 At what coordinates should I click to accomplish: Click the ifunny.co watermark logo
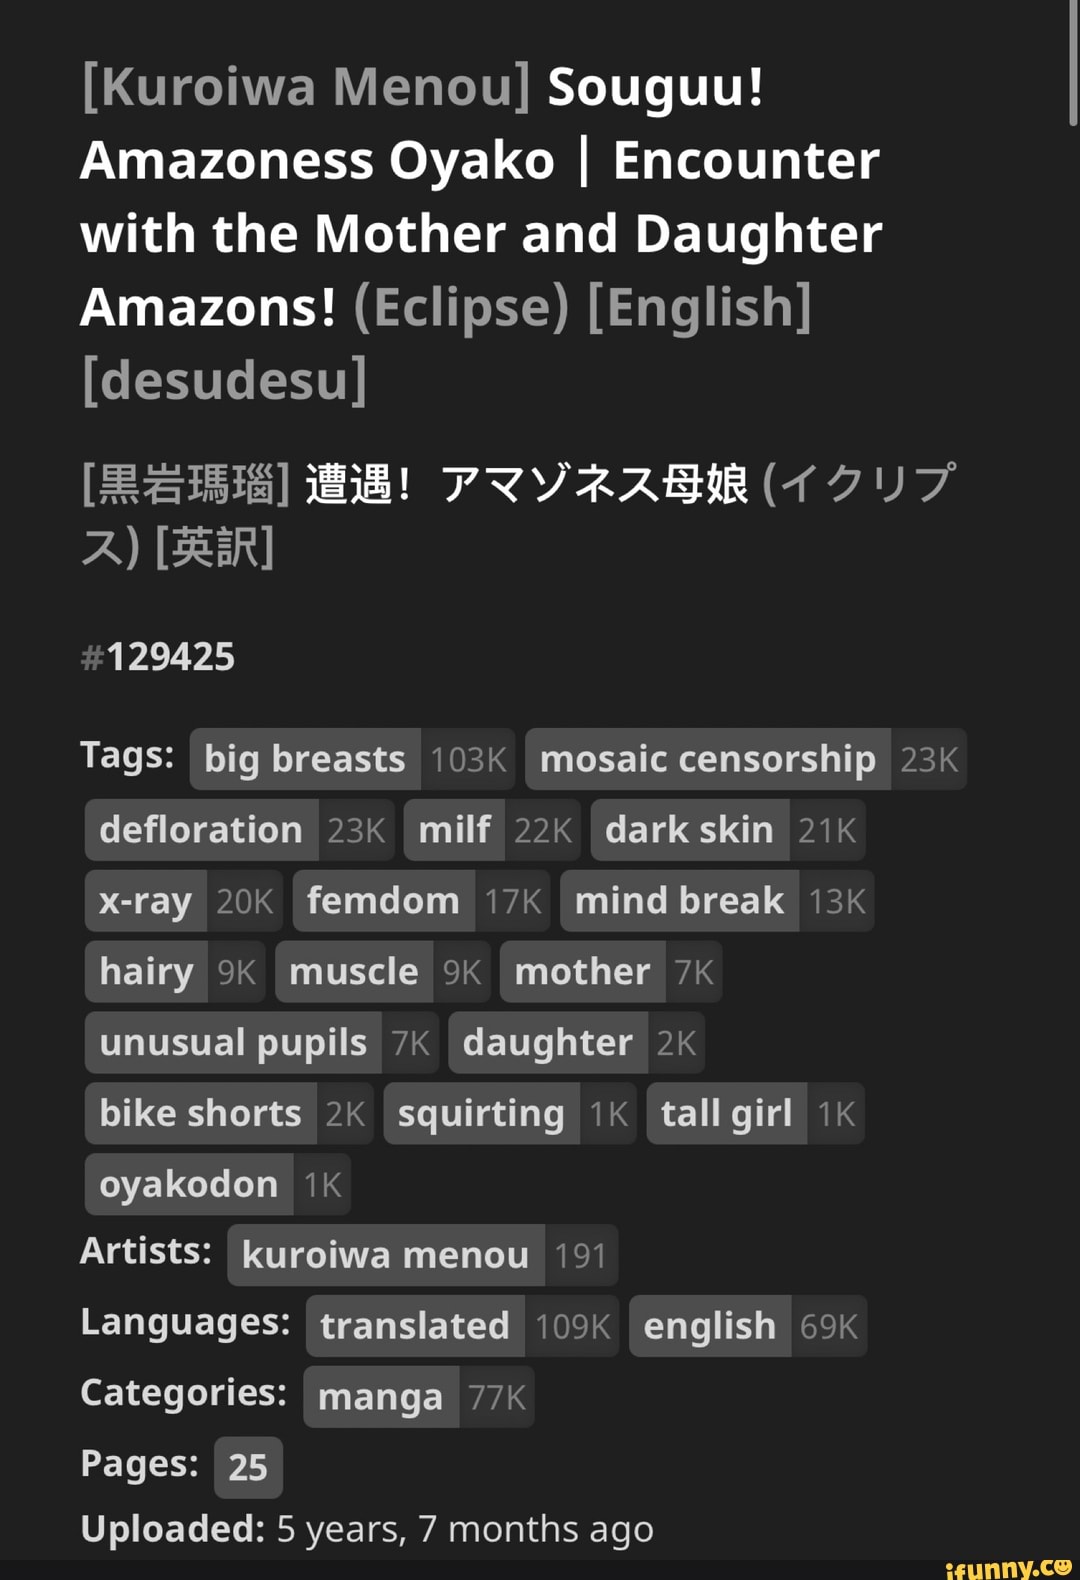click(x=1008, y=1567)
